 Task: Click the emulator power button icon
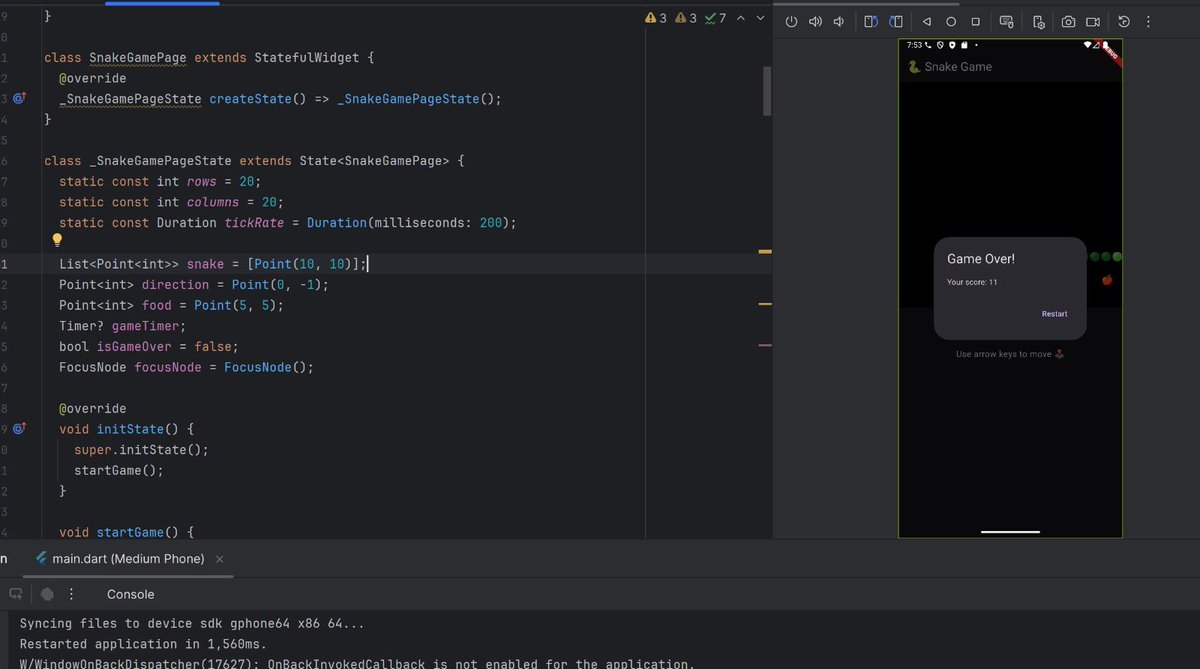[x=791, y=22]
